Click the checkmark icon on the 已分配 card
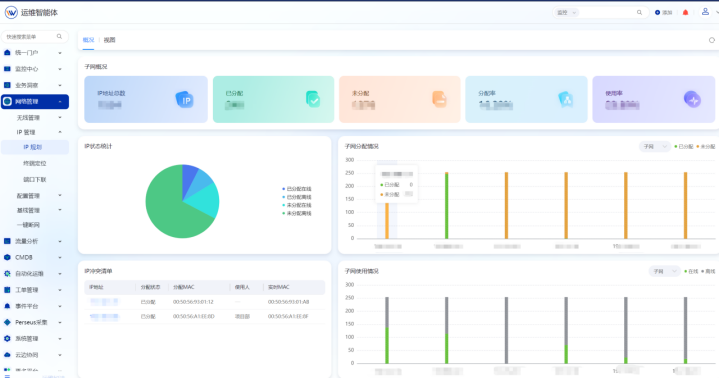 (x=313, y=99)
